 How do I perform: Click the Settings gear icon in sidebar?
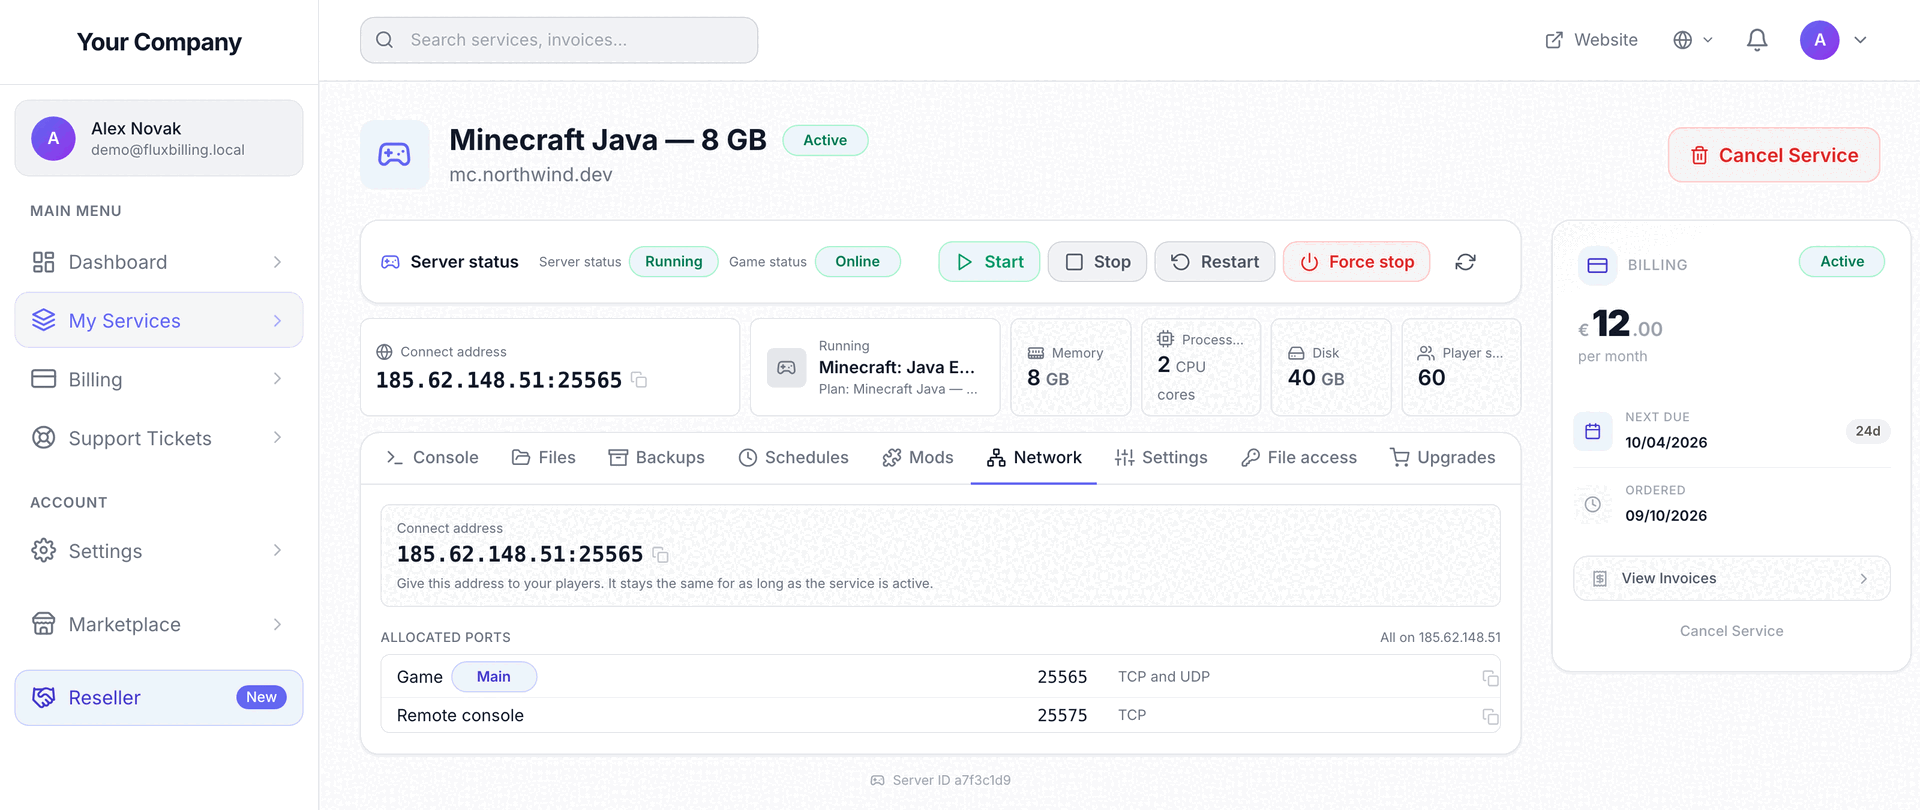coord(43,550)
